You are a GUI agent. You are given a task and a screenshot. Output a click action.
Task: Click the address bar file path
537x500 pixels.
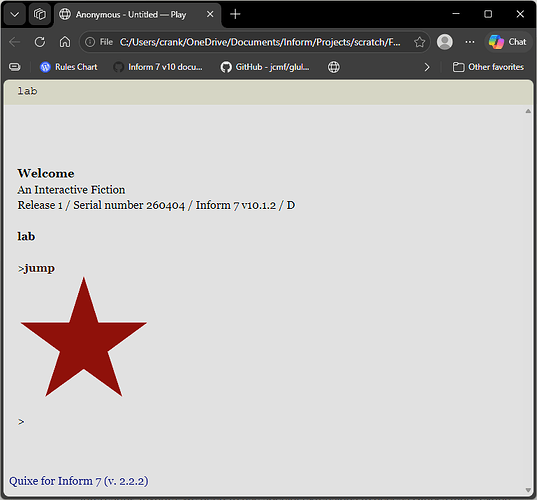260,42
